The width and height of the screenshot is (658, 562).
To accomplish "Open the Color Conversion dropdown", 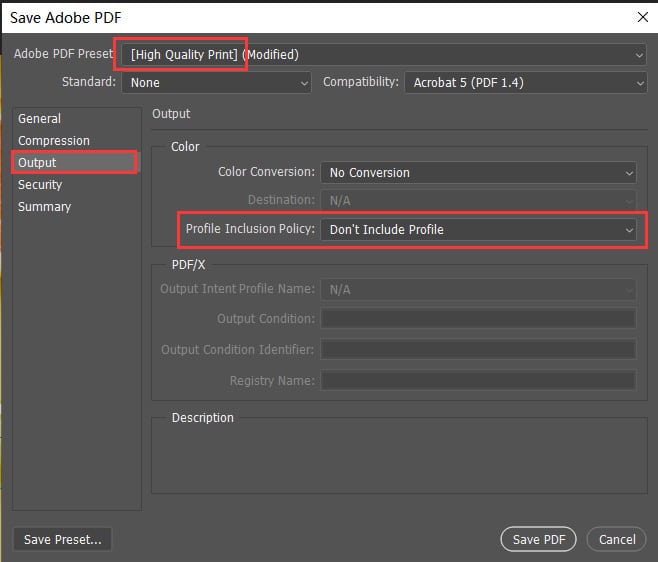I will pyautogui.click(x=478, y=173).
